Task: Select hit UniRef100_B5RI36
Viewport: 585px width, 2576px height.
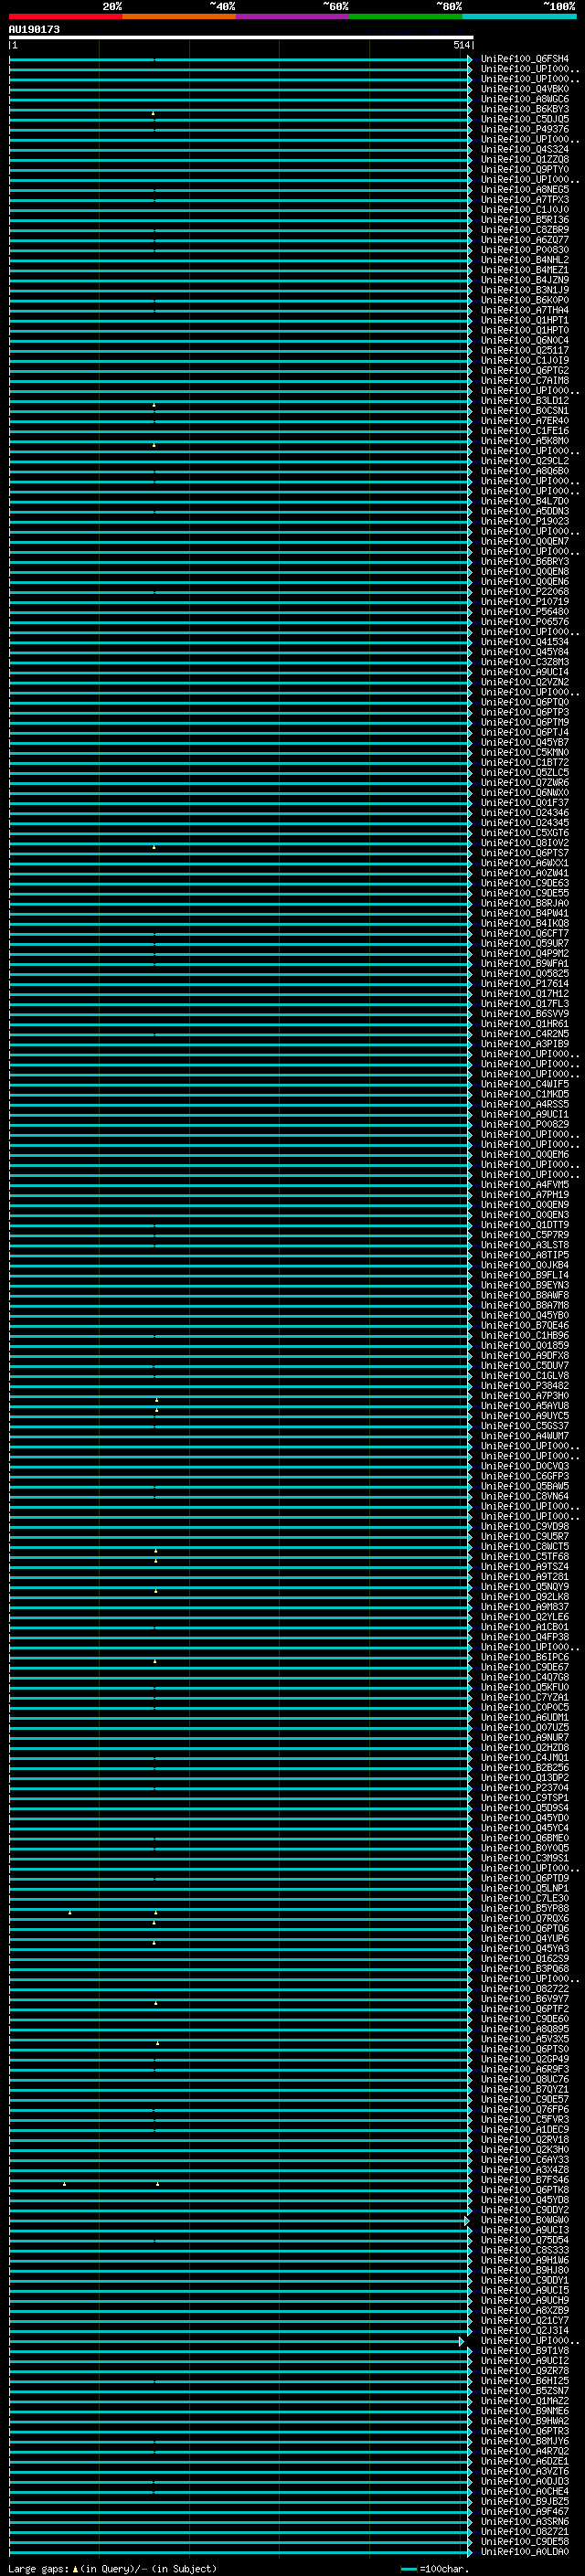Action: click(525, 220)
